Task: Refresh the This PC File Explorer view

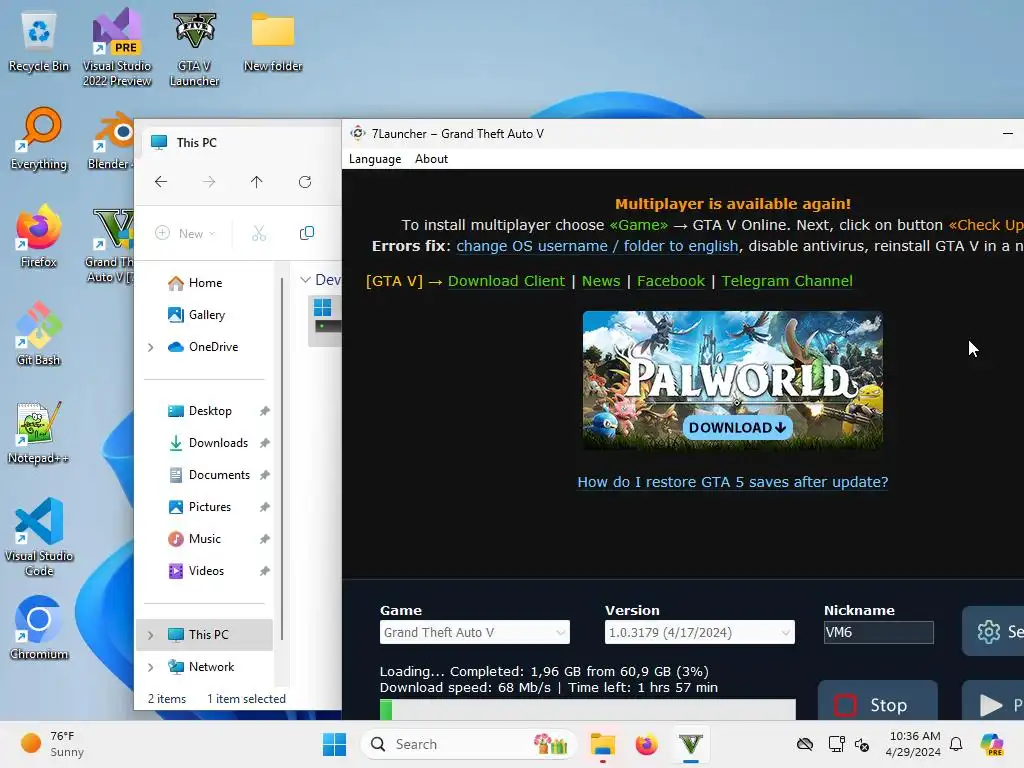Action: (x=305, y=182)
